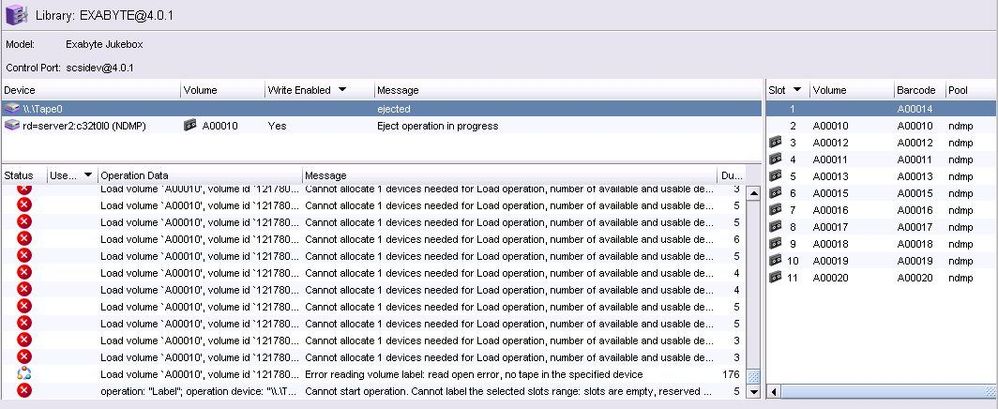This screenshot has width=998, height=409.
Task: Click duration value 176
Action: (731, 375)
